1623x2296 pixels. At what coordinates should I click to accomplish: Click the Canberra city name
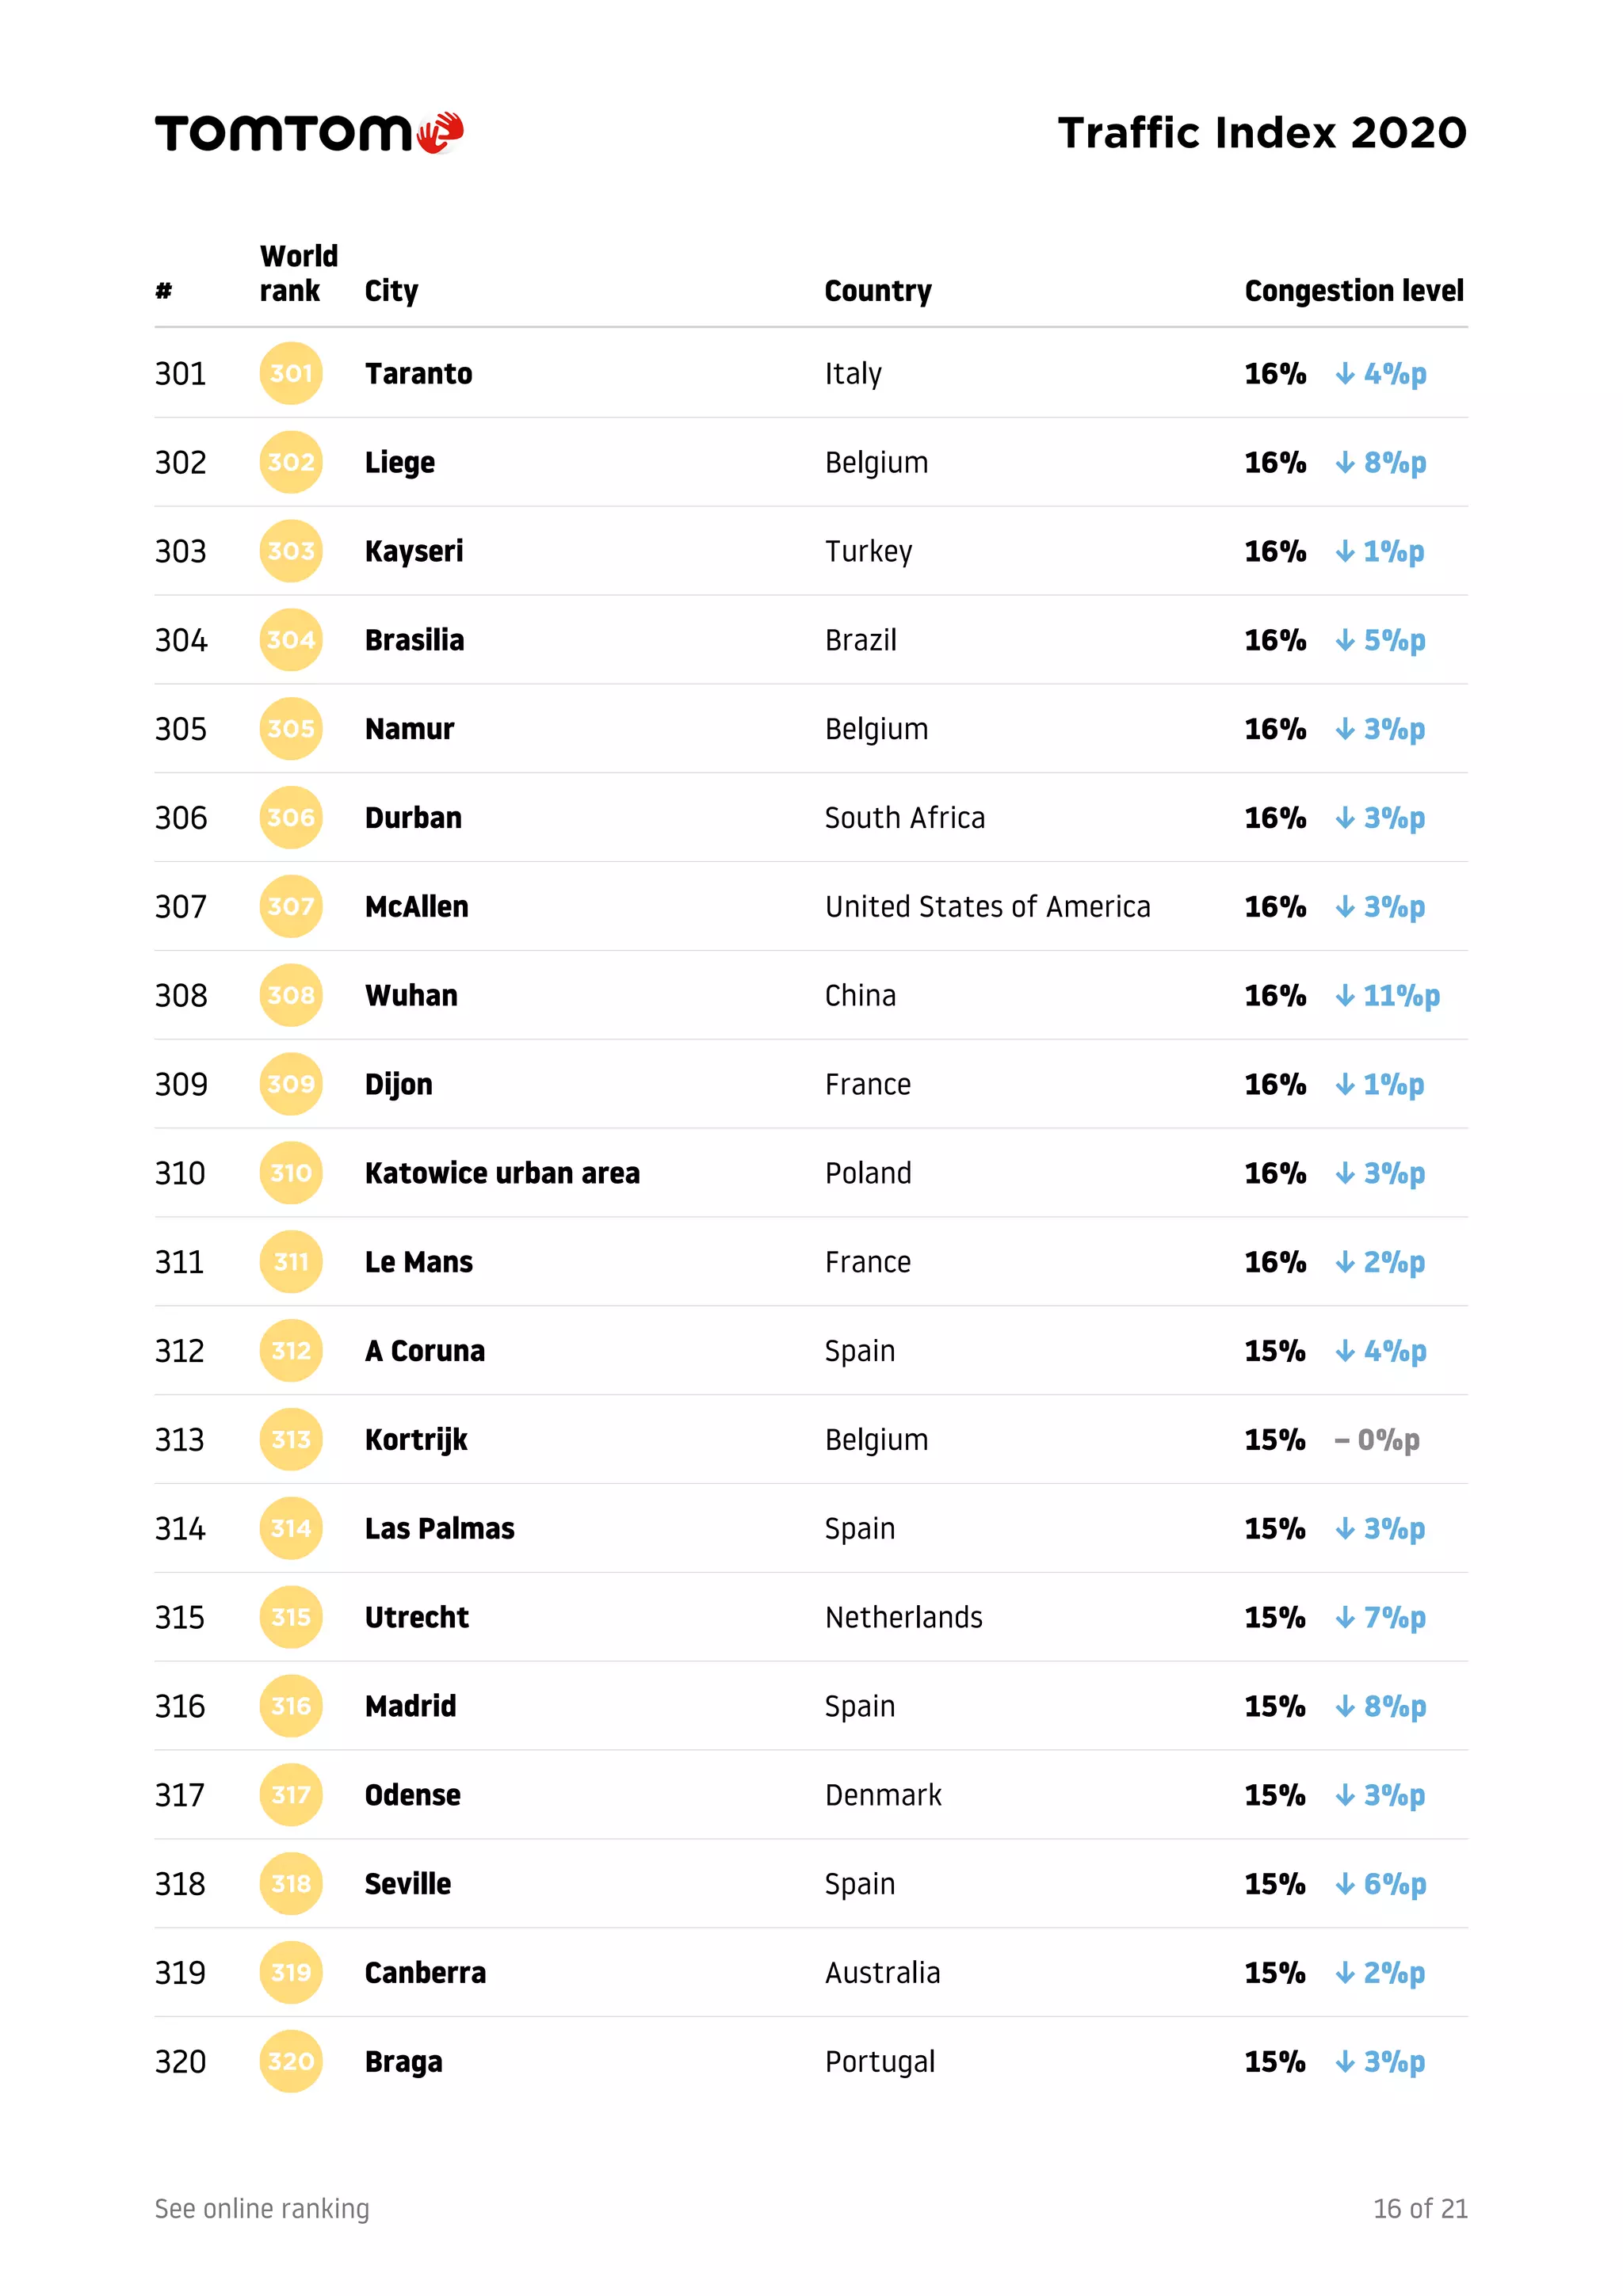[425, 1972]
